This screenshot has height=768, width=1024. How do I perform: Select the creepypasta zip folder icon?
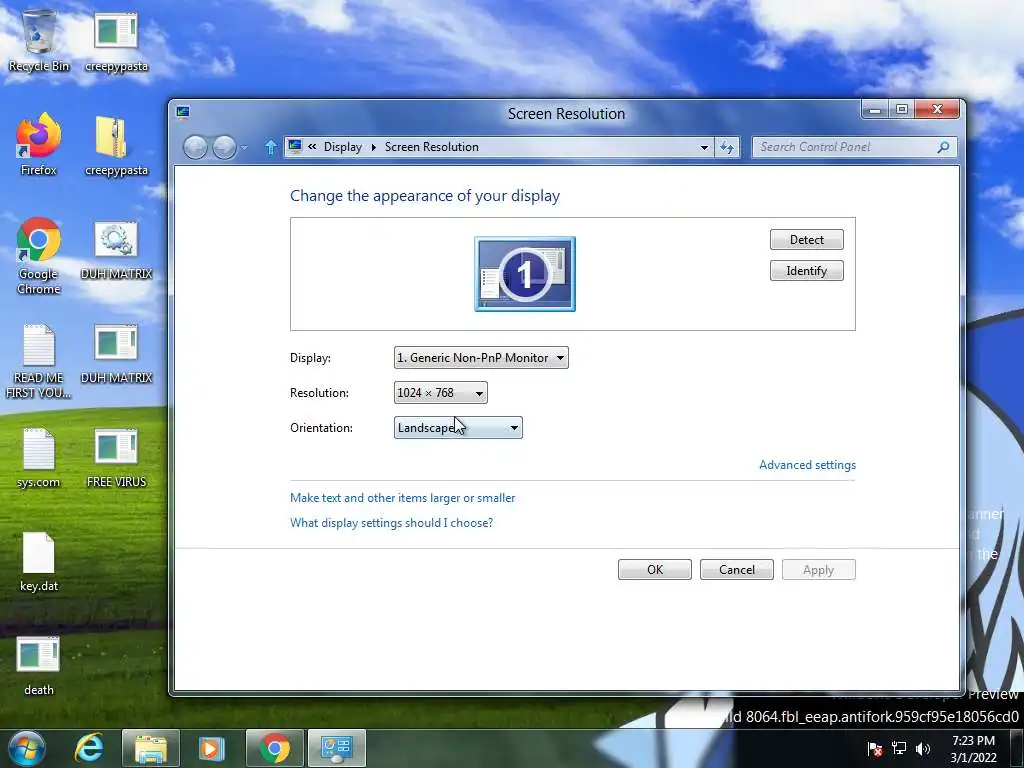(116, 144)
